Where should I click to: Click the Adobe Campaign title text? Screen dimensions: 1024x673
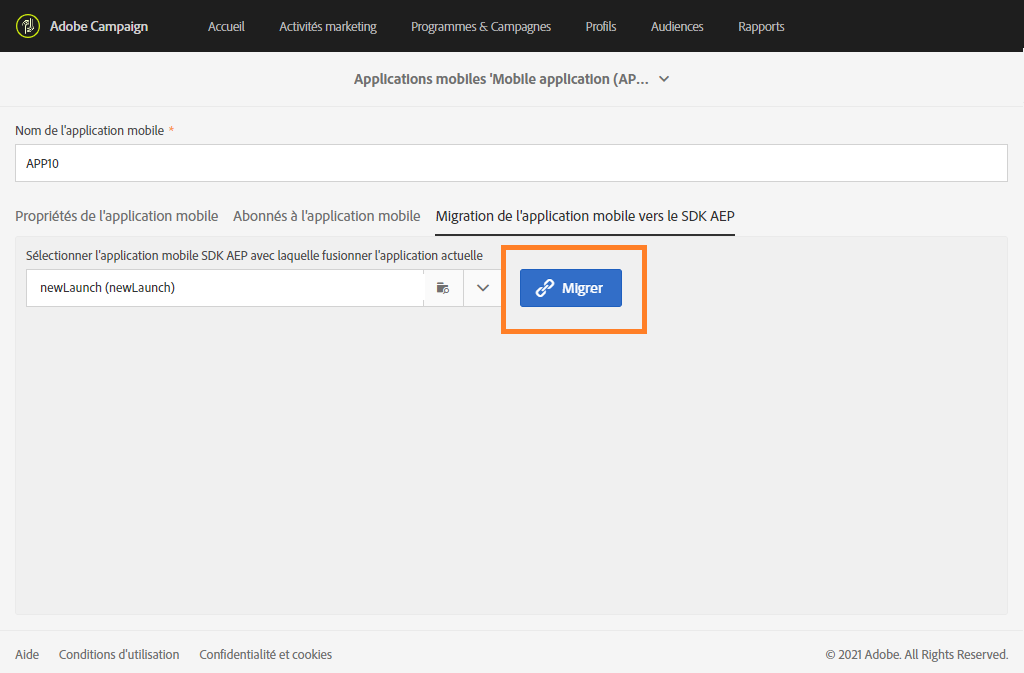click(x=99, y=27)
